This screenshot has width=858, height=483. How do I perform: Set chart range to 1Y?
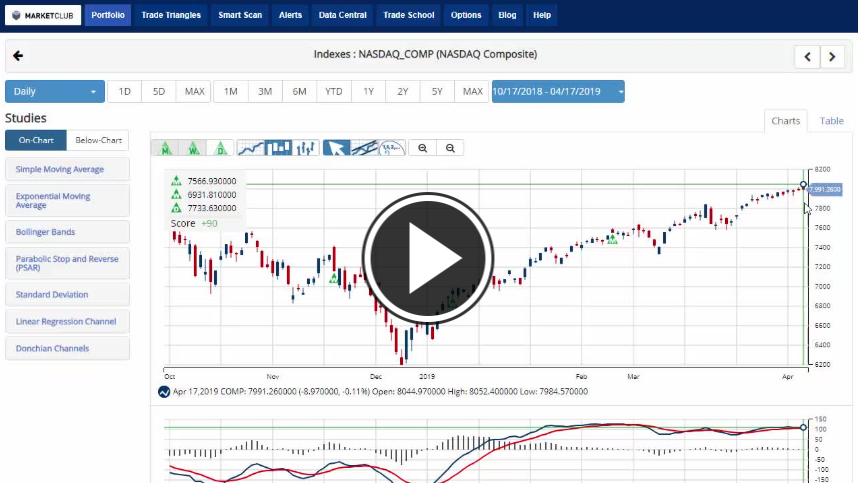(368, 91)
